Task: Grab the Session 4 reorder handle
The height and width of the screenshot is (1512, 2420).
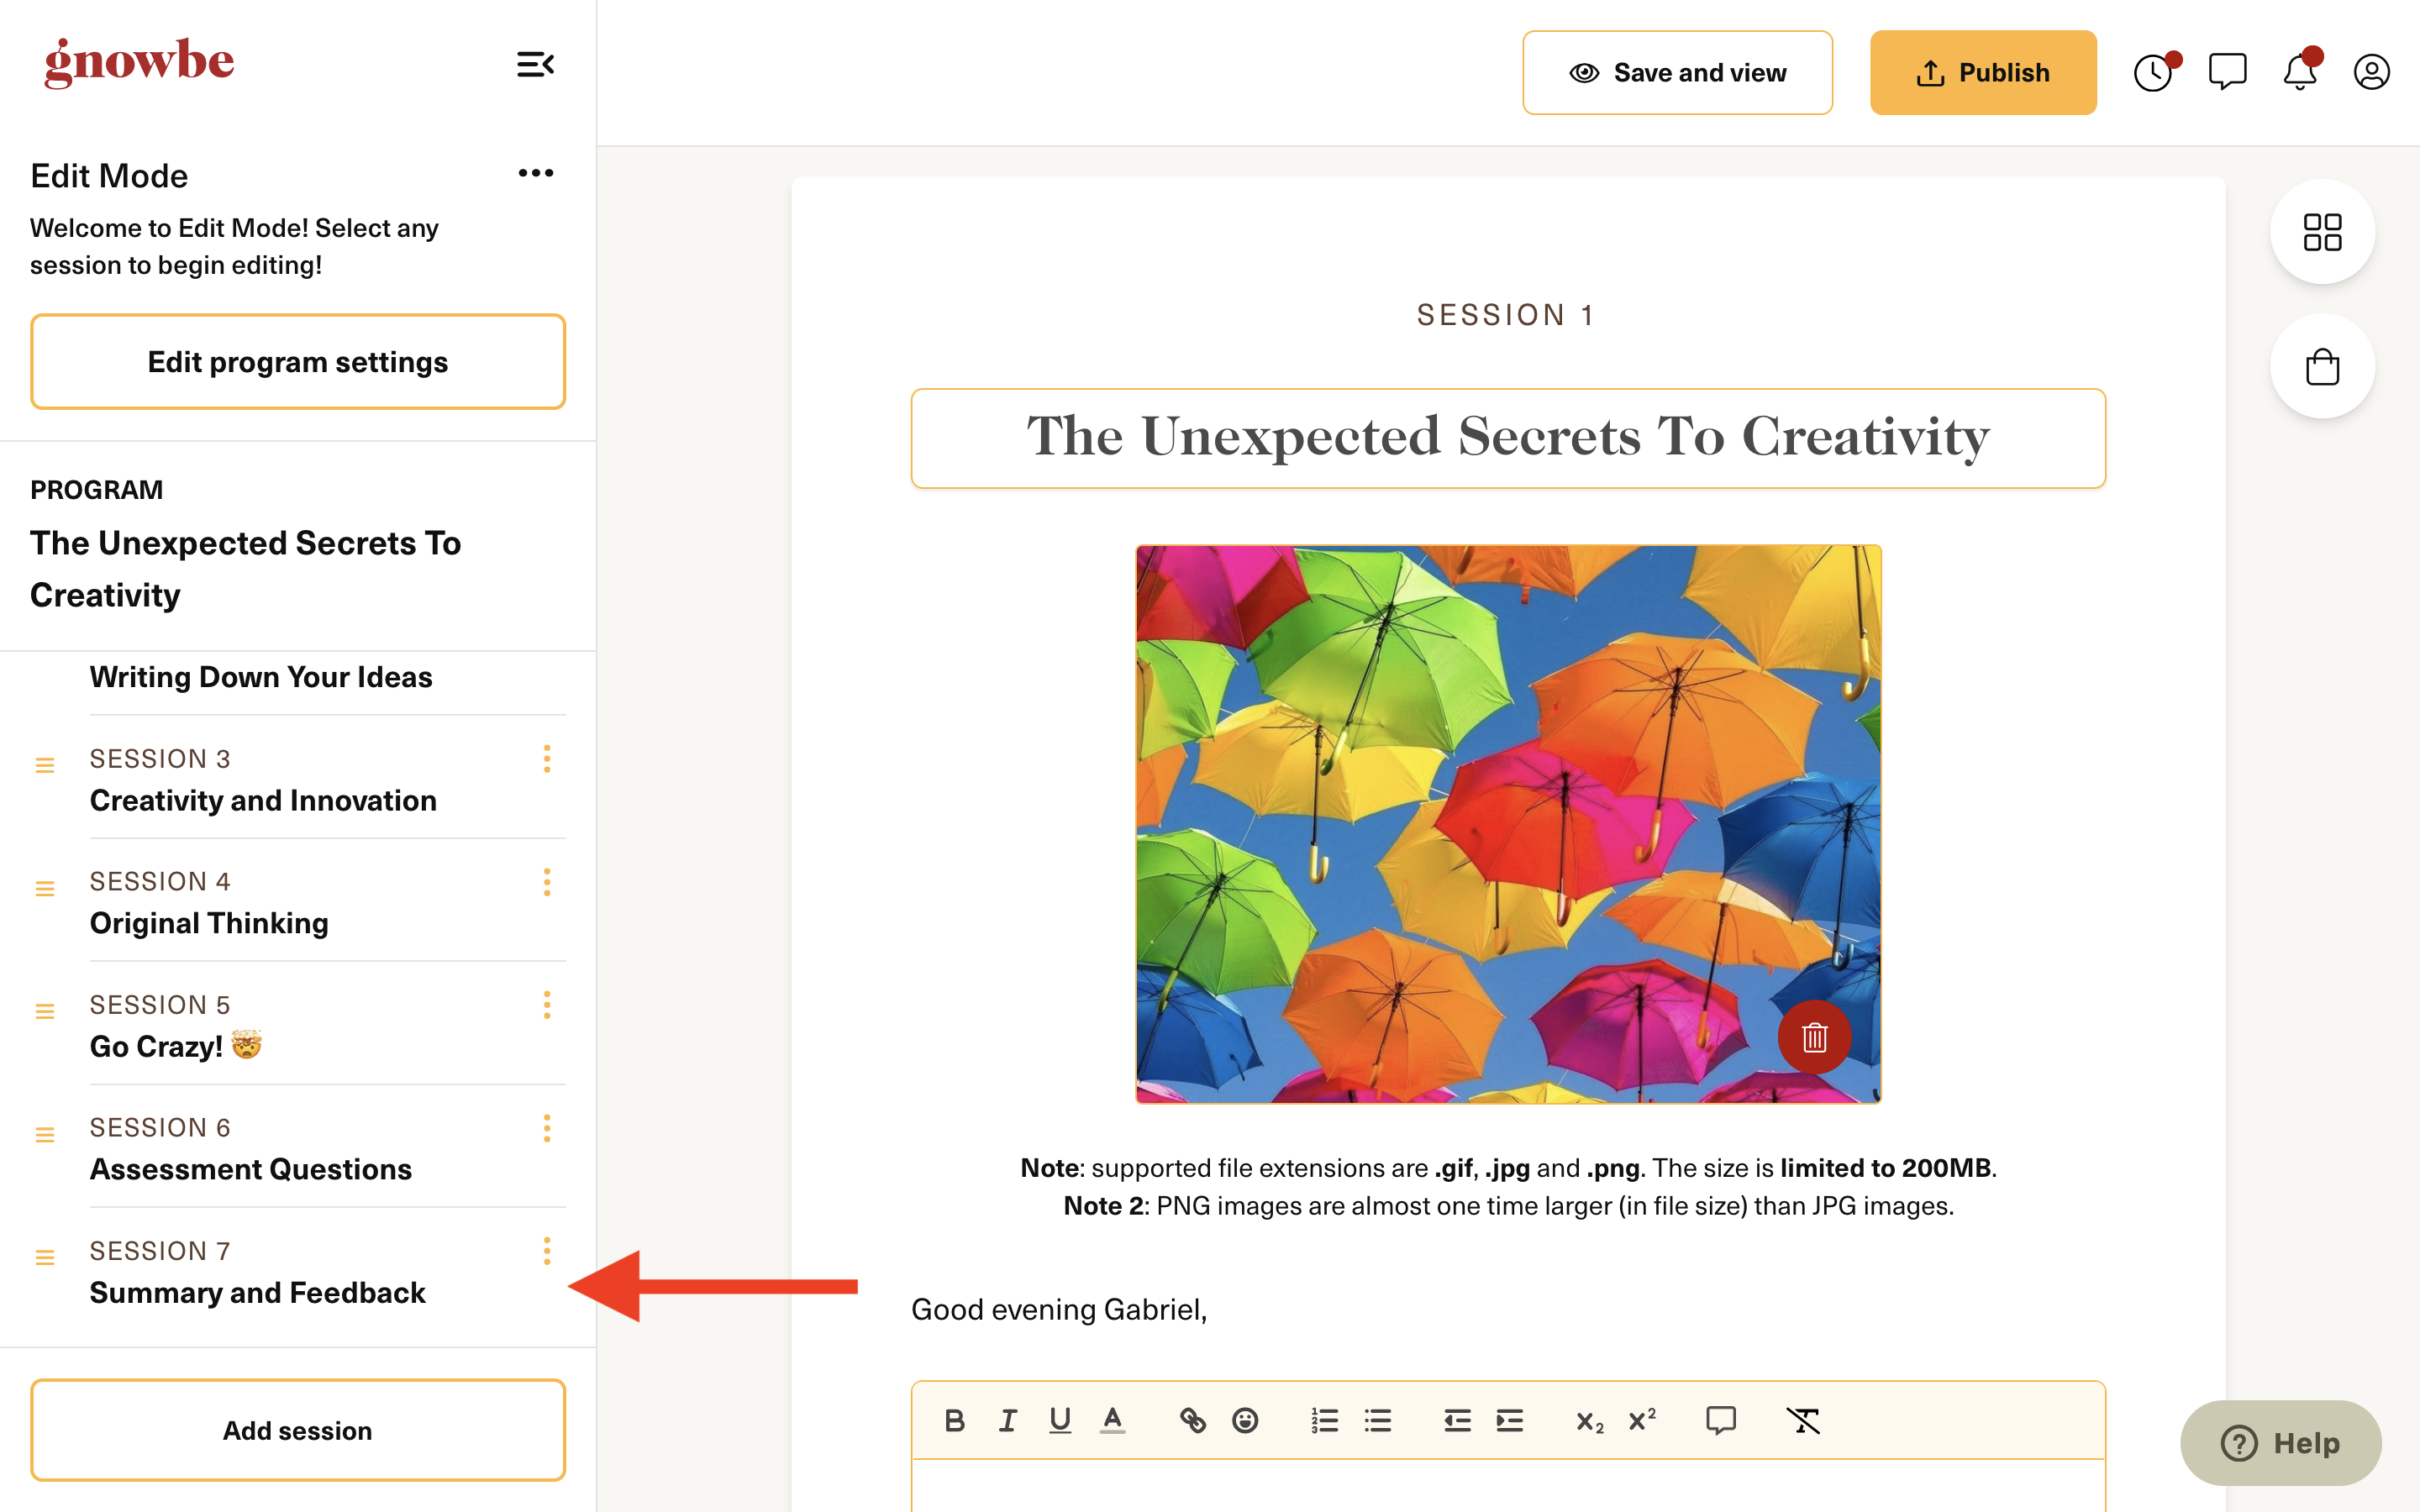Action: click(x=45, y=888)
